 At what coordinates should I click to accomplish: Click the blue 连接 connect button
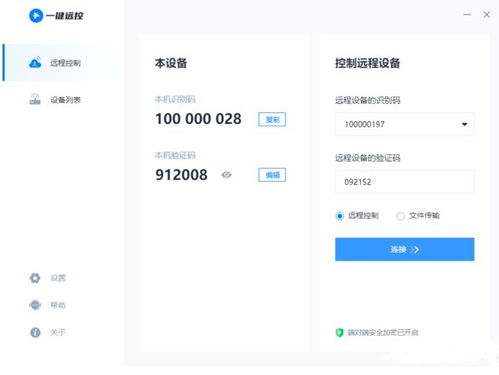coord(405,249)
